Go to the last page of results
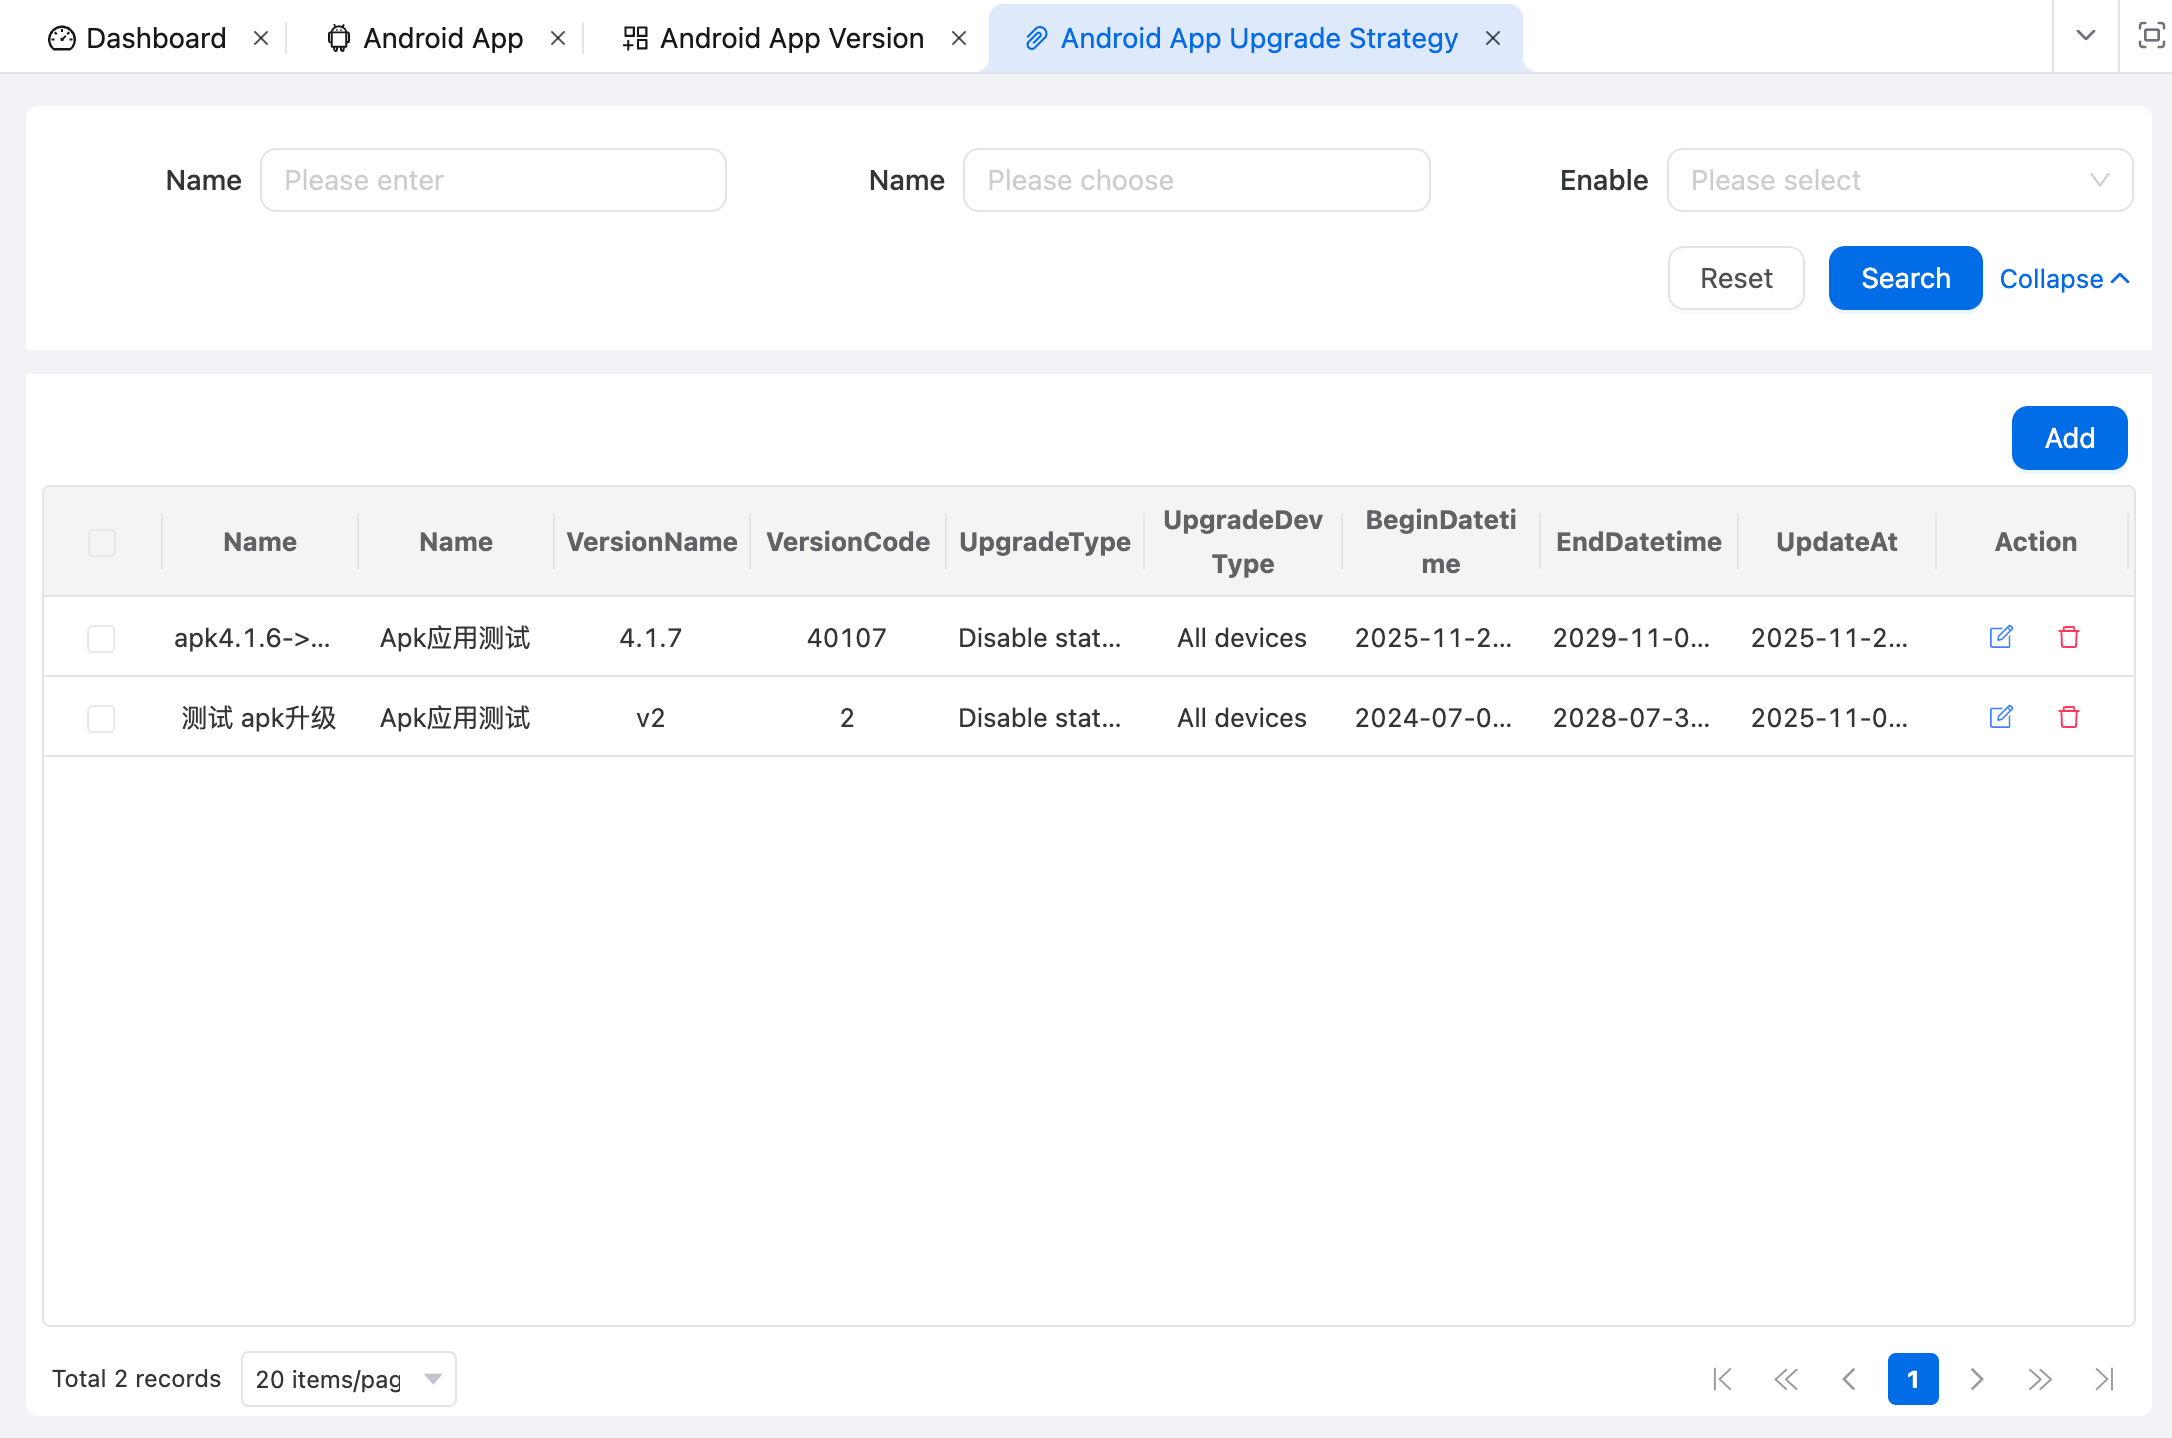 (2104, 1379)
